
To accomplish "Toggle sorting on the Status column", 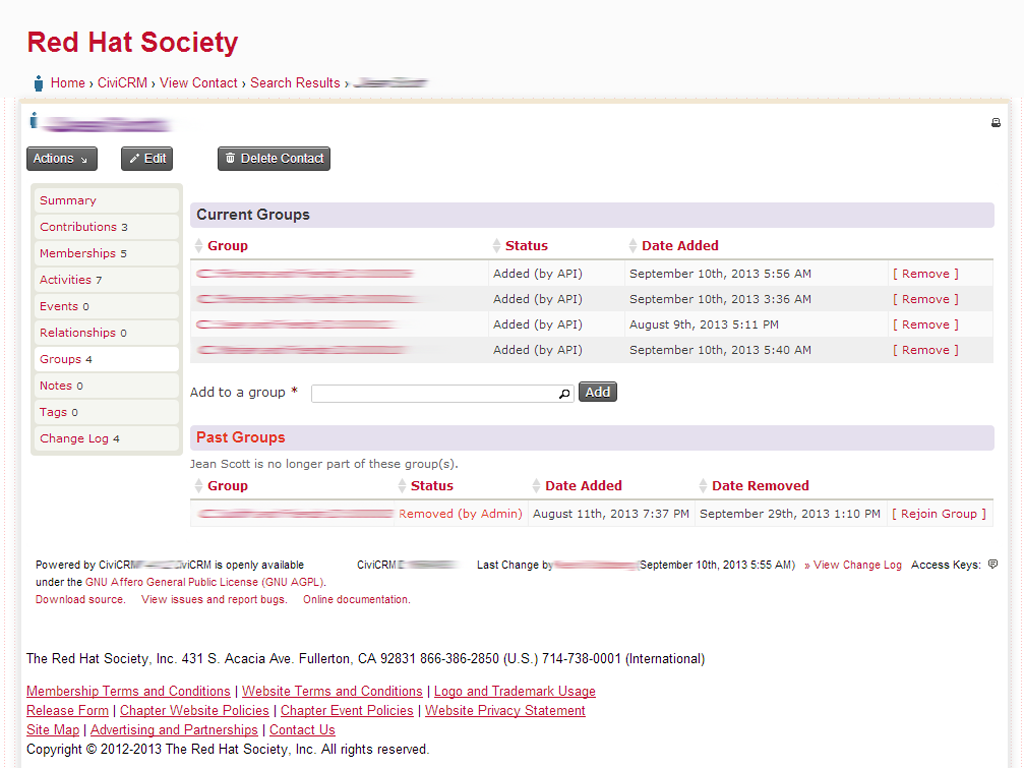I will click(x=496, y=245).
